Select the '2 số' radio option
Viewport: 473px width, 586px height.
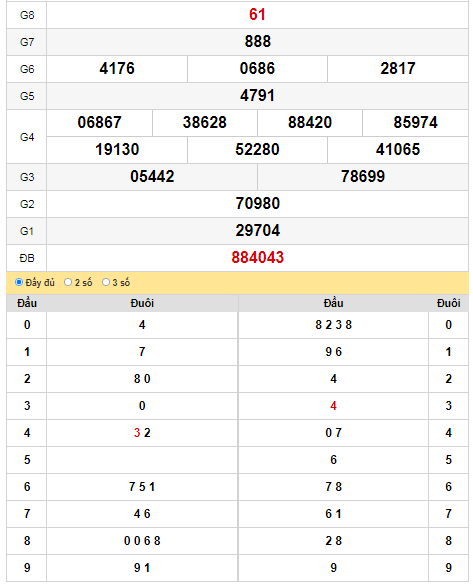[x=68, y=282]
